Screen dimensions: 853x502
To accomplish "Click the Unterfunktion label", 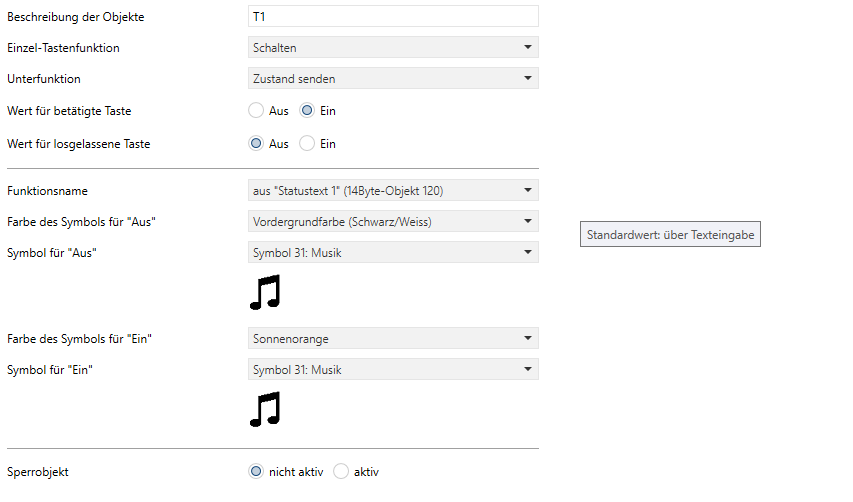I will coord(44,79).
